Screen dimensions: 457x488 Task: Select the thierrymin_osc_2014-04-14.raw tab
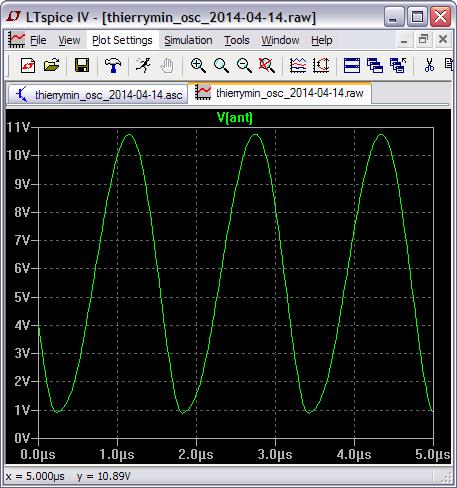coord(280,93)
